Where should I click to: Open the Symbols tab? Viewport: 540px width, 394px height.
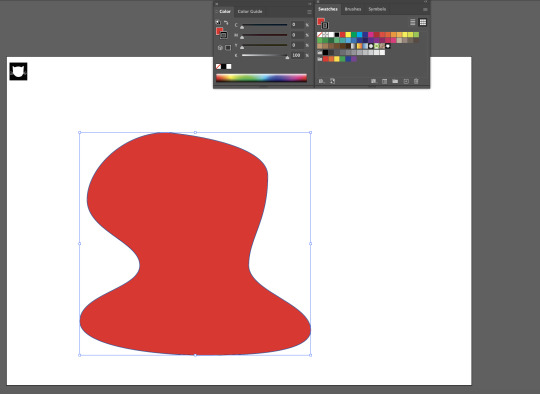[x=377, y=9]
